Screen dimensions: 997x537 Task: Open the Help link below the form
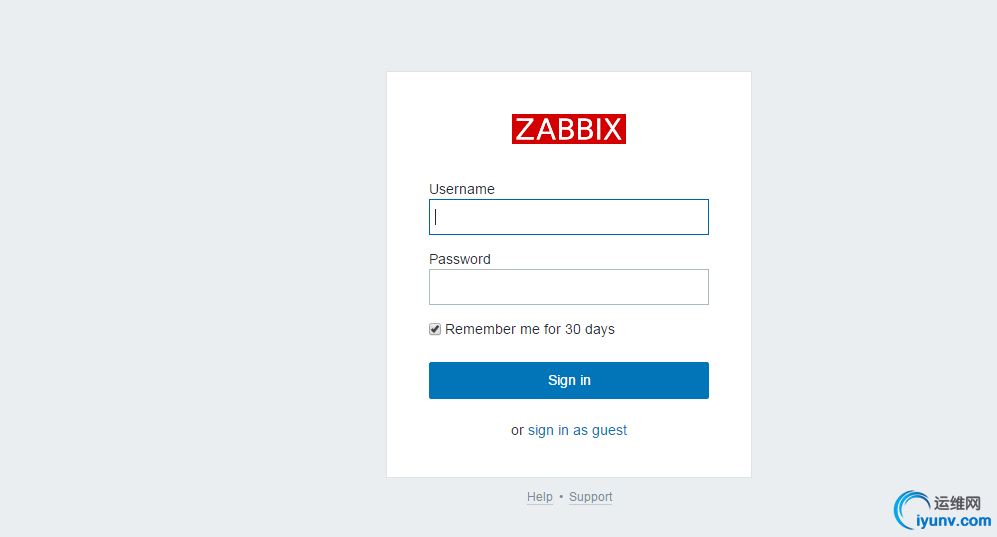tap(540, 497)
